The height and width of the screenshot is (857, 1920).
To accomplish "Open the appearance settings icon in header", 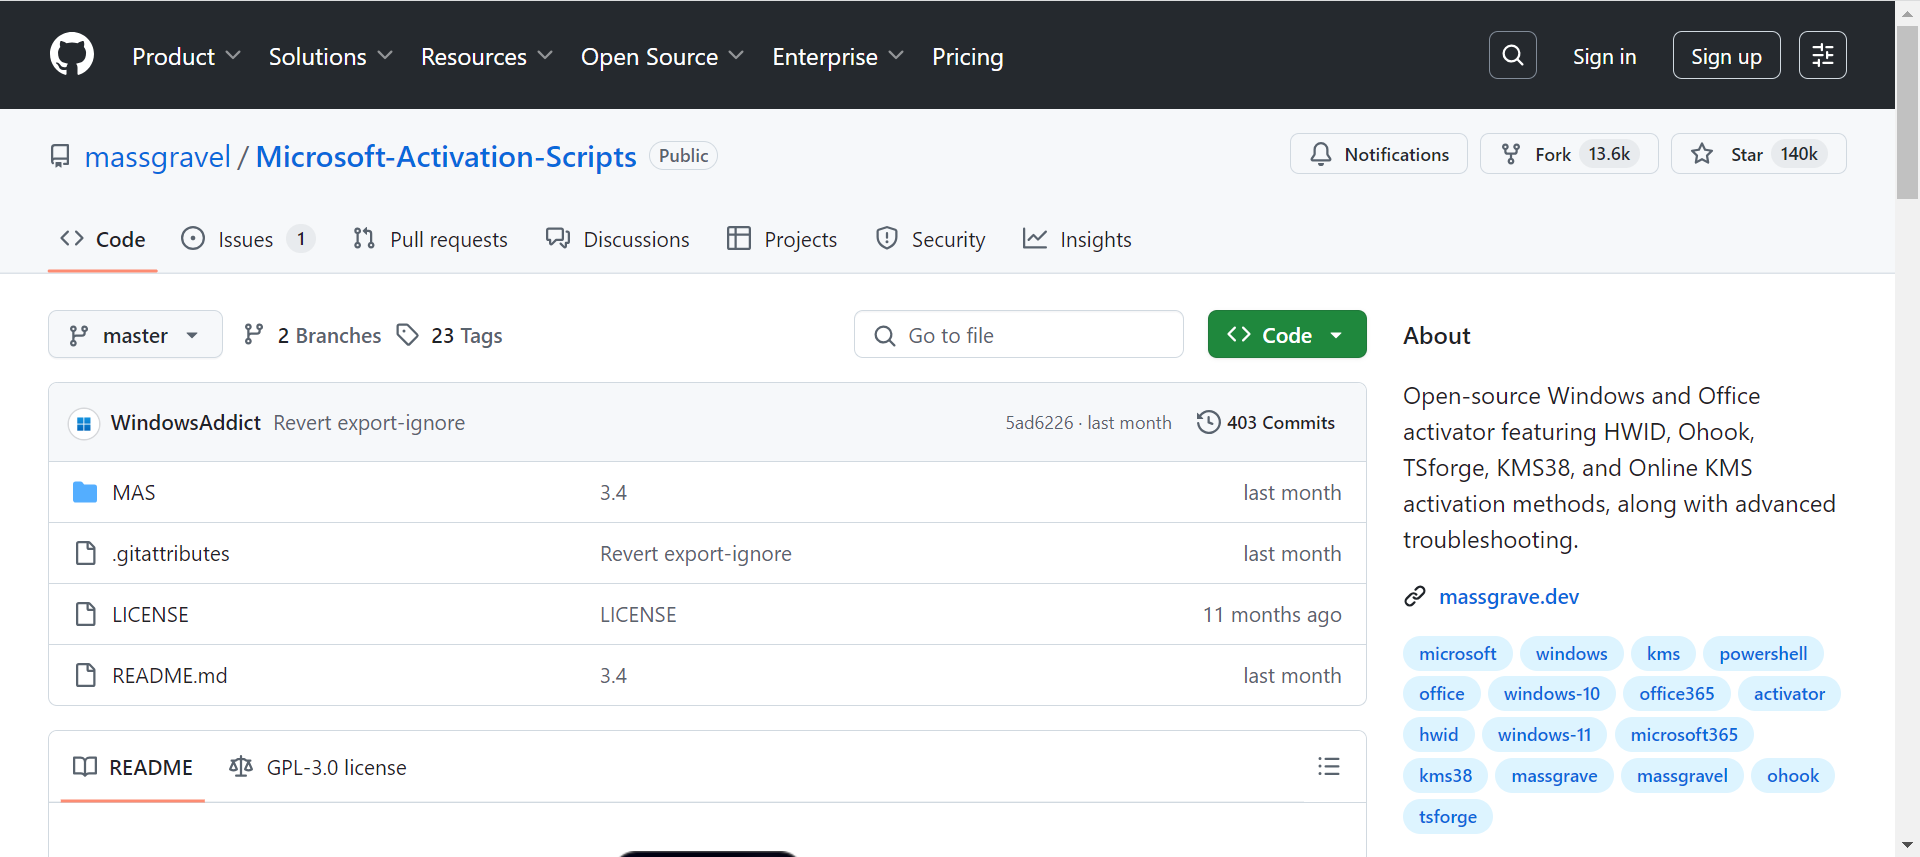I will click(x=1823, y=55).
